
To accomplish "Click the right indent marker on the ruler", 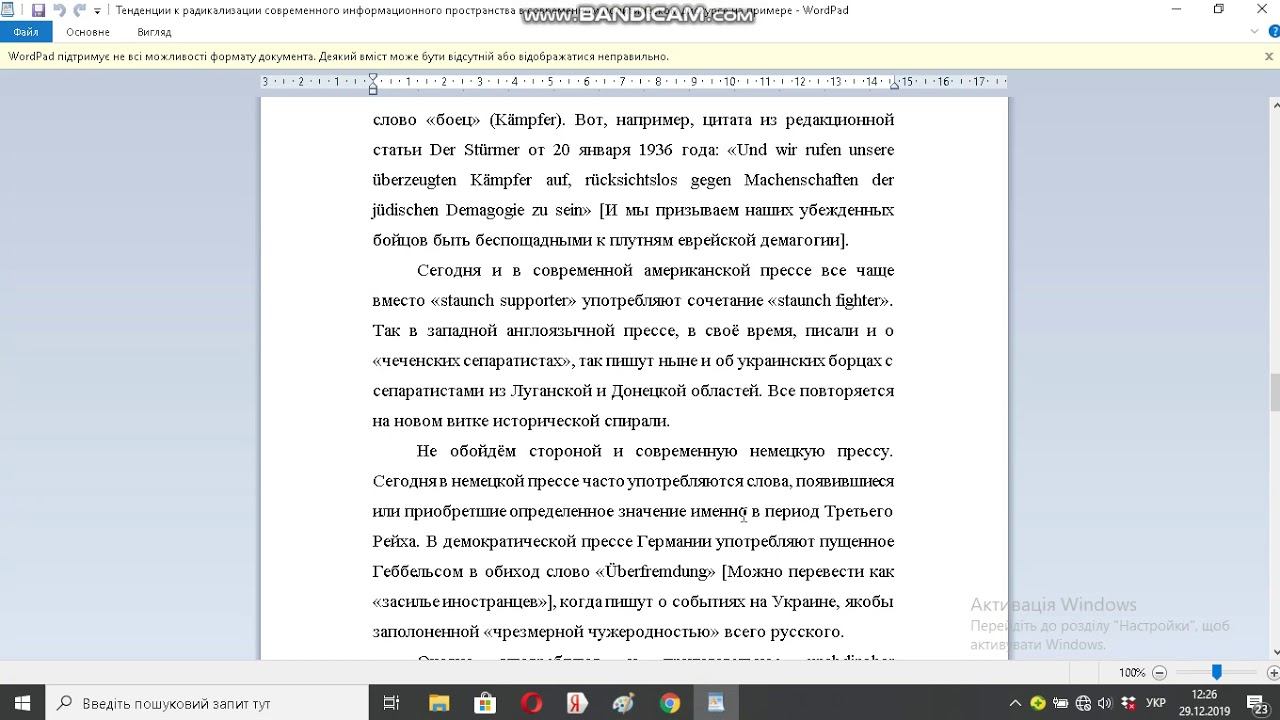I will [x=895, y=85].
